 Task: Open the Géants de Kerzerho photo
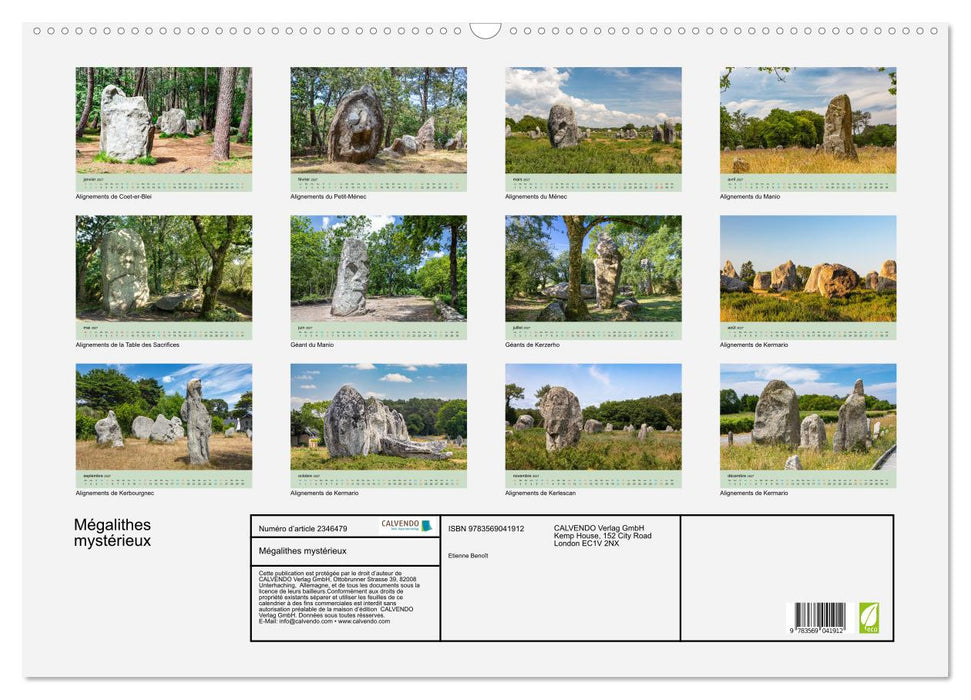point(593,268)
